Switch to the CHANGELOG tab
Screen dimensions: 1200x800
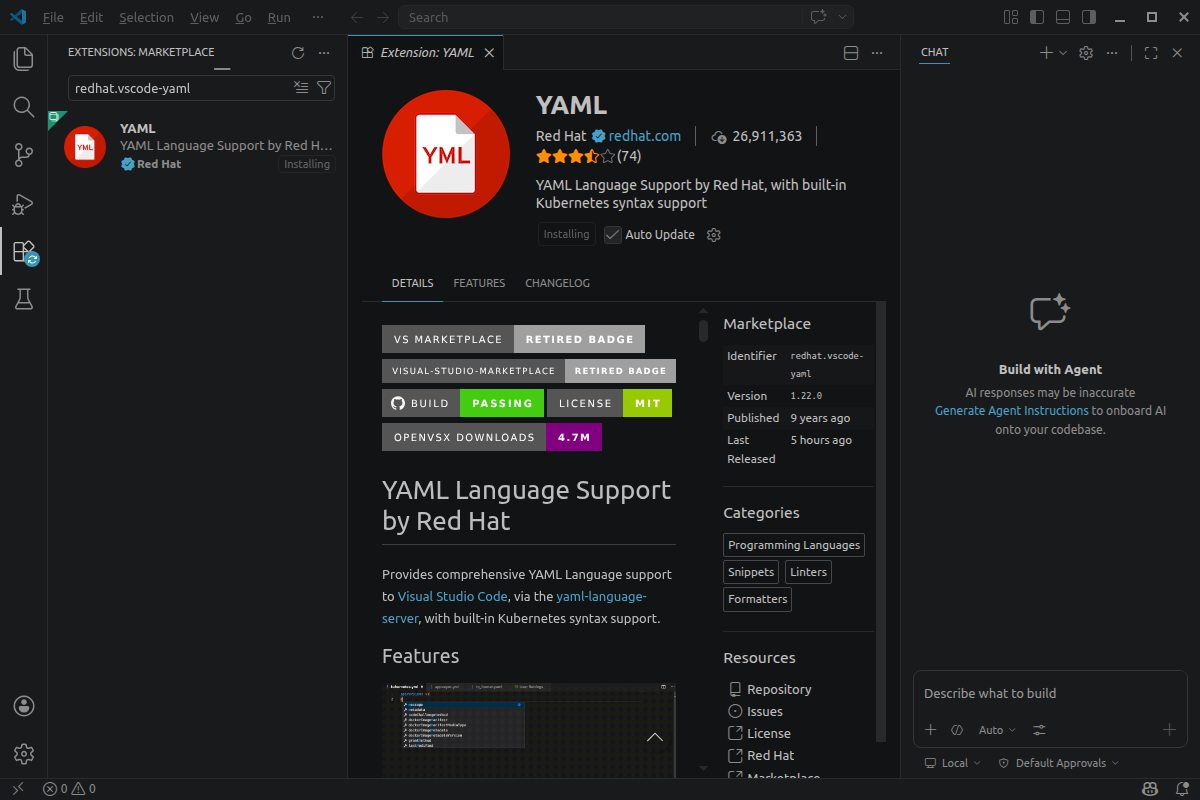pos(557,283)
